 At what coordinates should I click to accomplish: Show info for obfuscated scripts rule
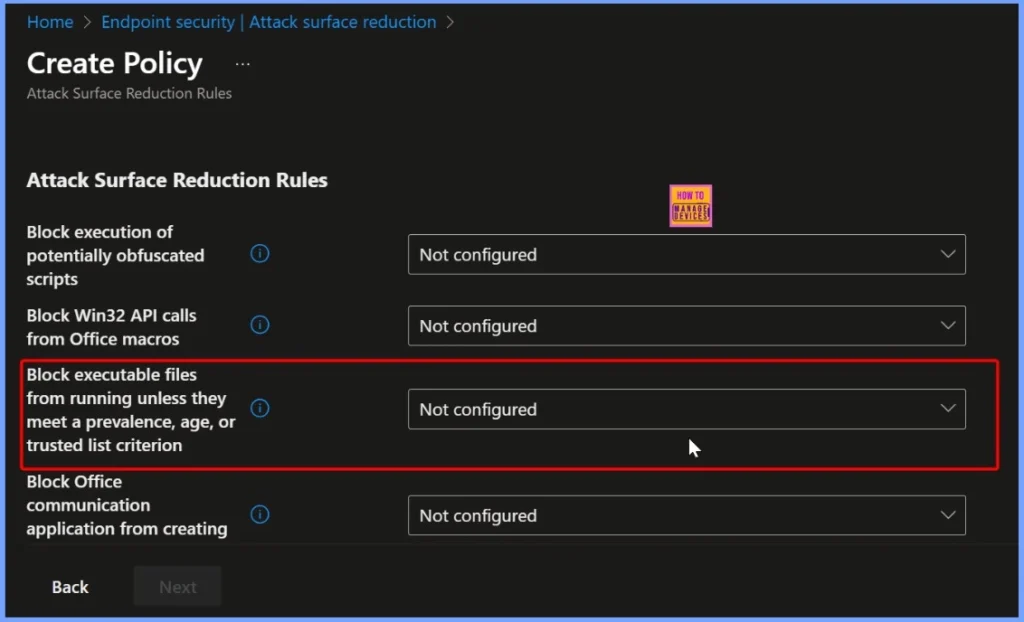(x=260, y=254)
